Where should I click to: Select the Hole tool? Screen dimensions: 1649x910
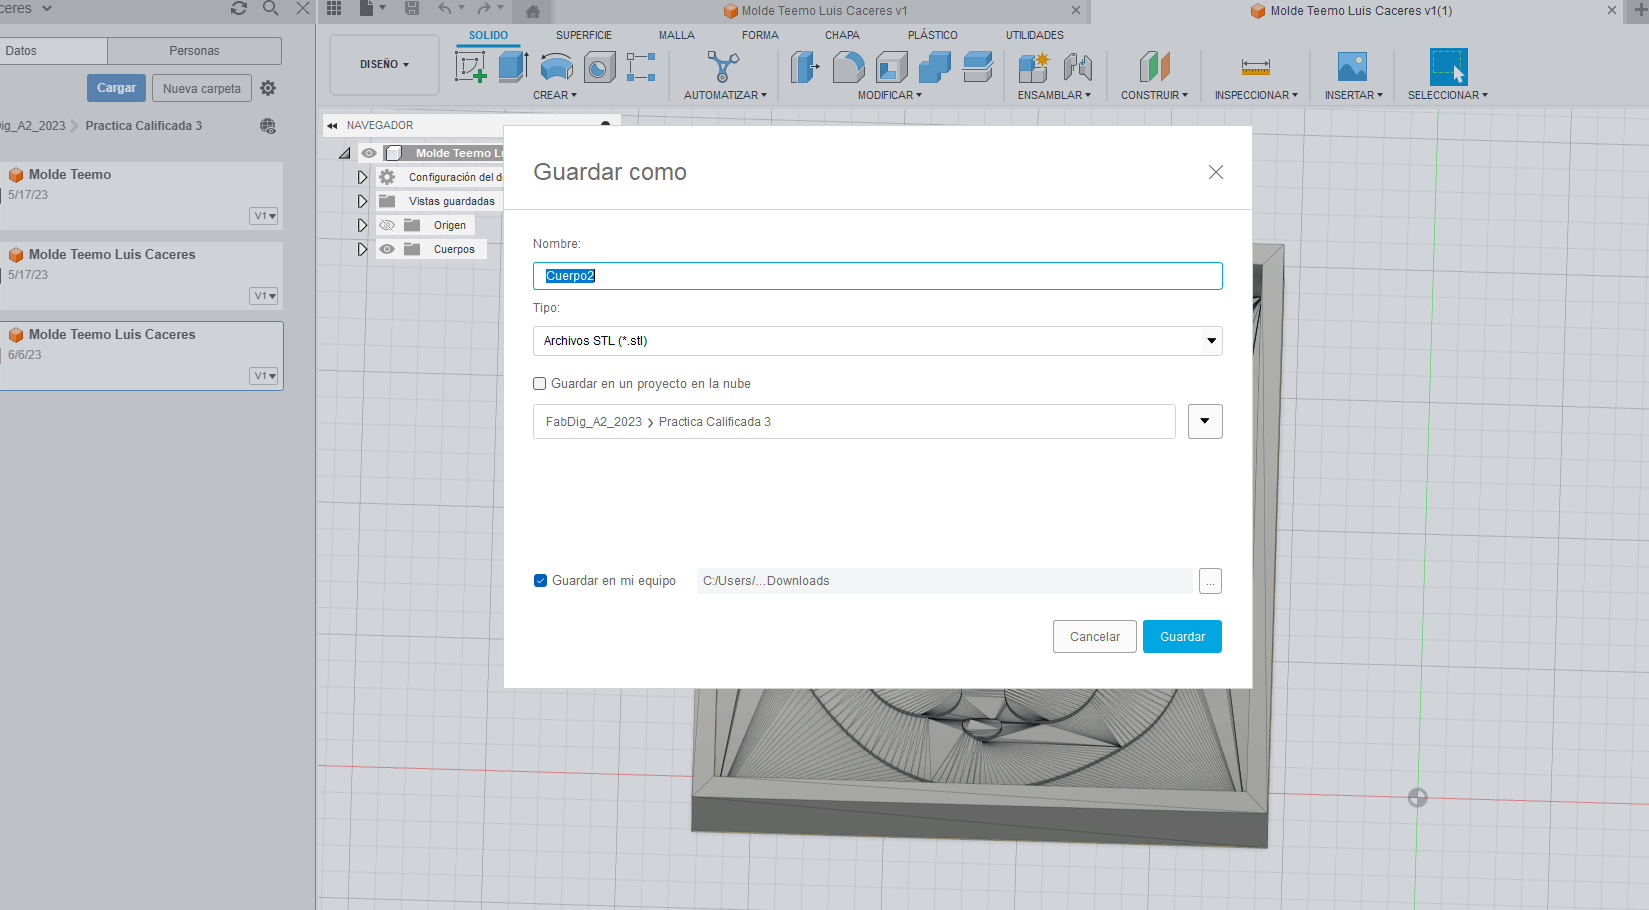599,67
